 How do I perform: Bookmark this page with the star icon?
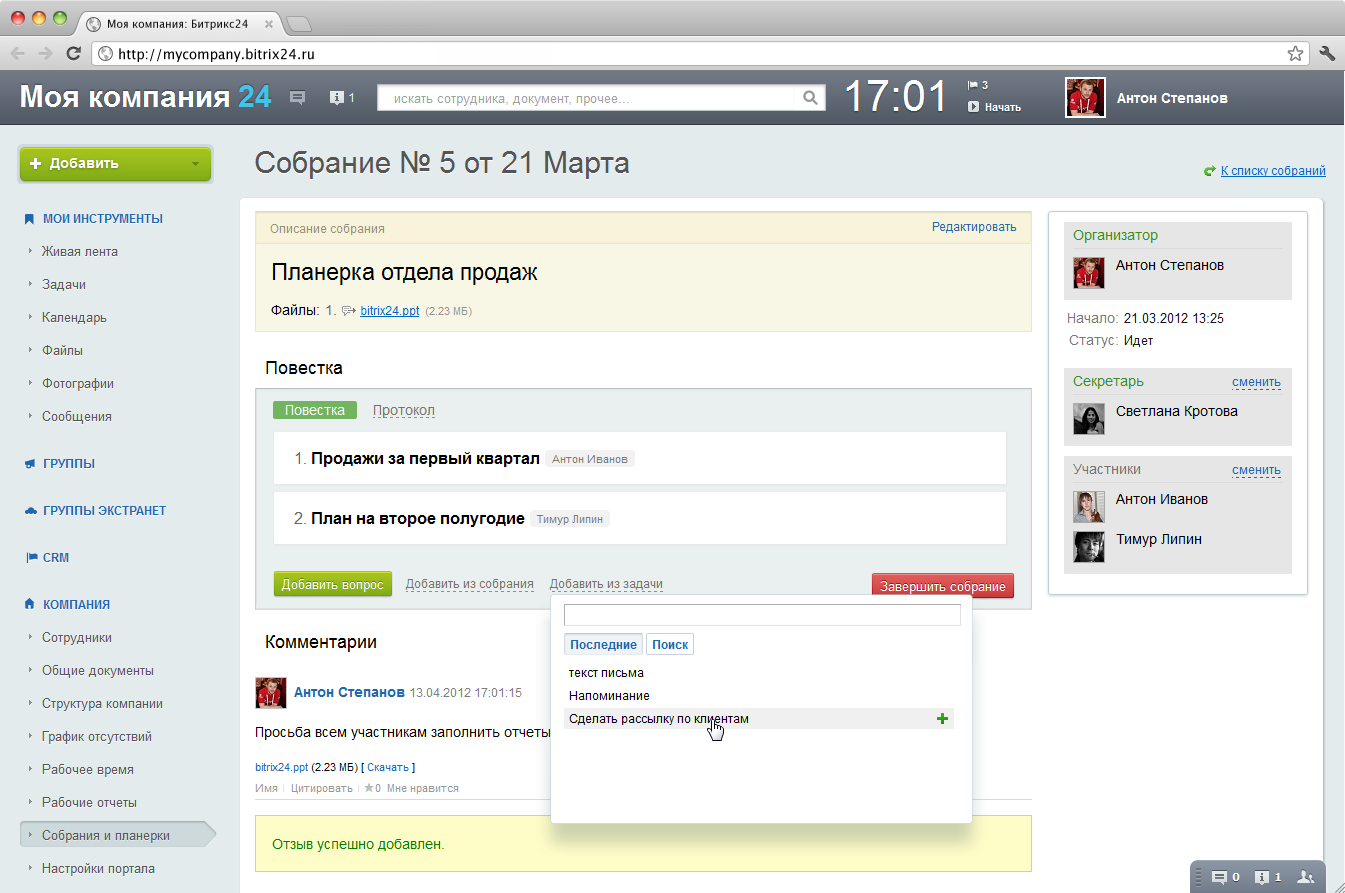1295,54
